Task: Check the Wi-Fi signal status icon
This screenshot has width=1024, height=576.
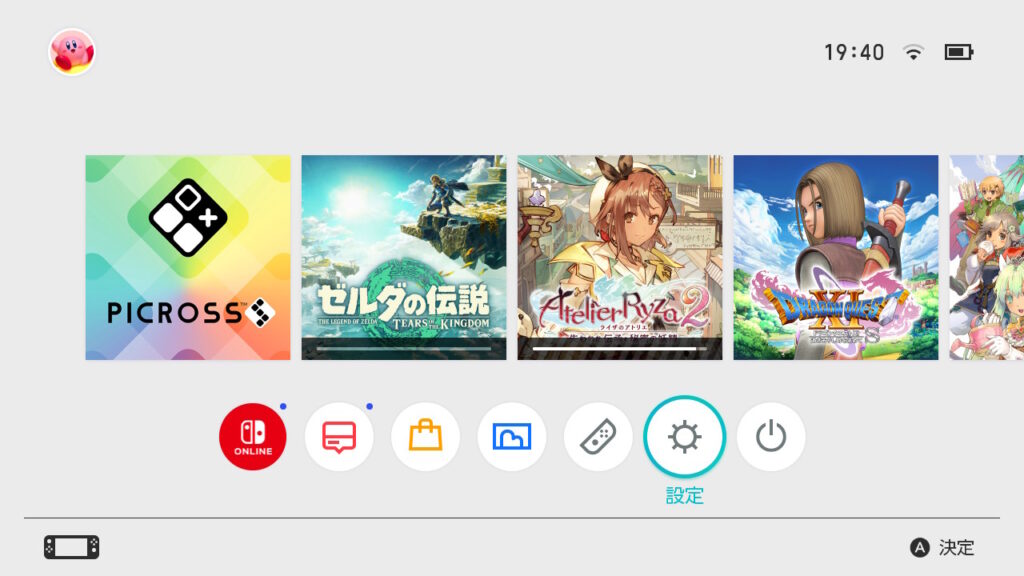Action: (x=913, y=52)
